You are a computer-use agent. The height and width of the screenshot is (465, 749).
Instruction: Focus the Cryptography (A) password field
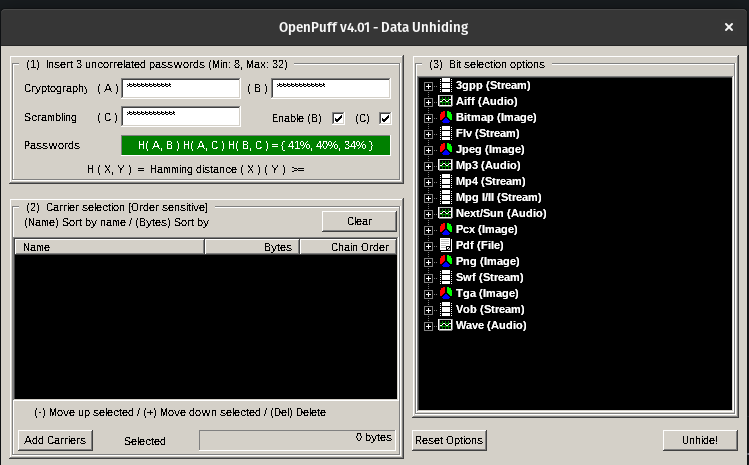(180, 88)
